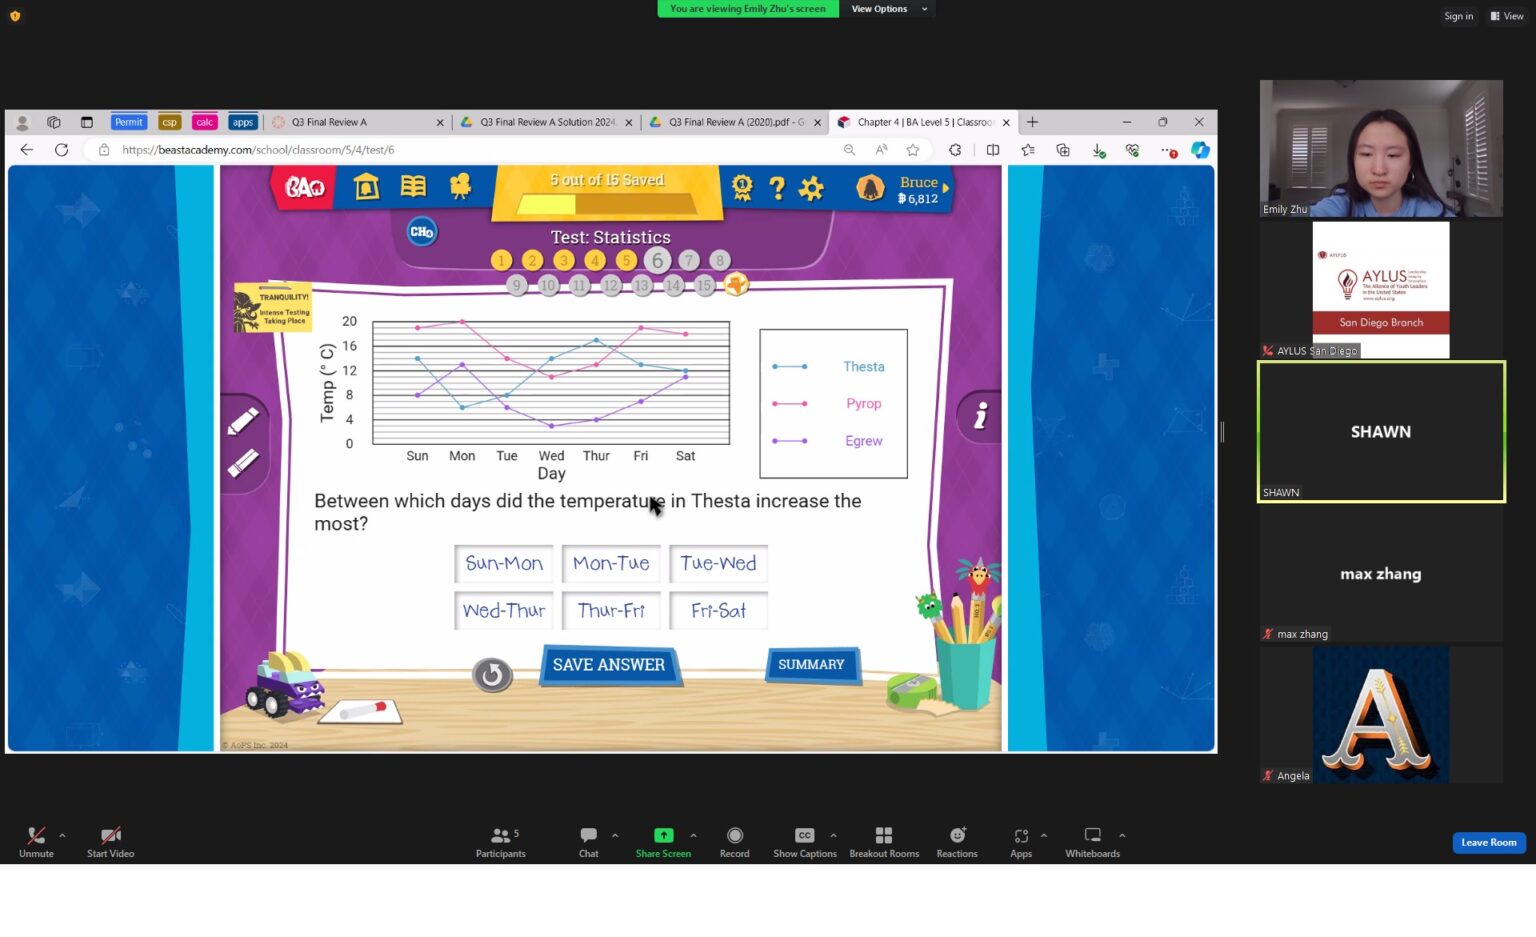Open the guide book icon
This screenshot has height=937, width=1536.
click(413, 187)
